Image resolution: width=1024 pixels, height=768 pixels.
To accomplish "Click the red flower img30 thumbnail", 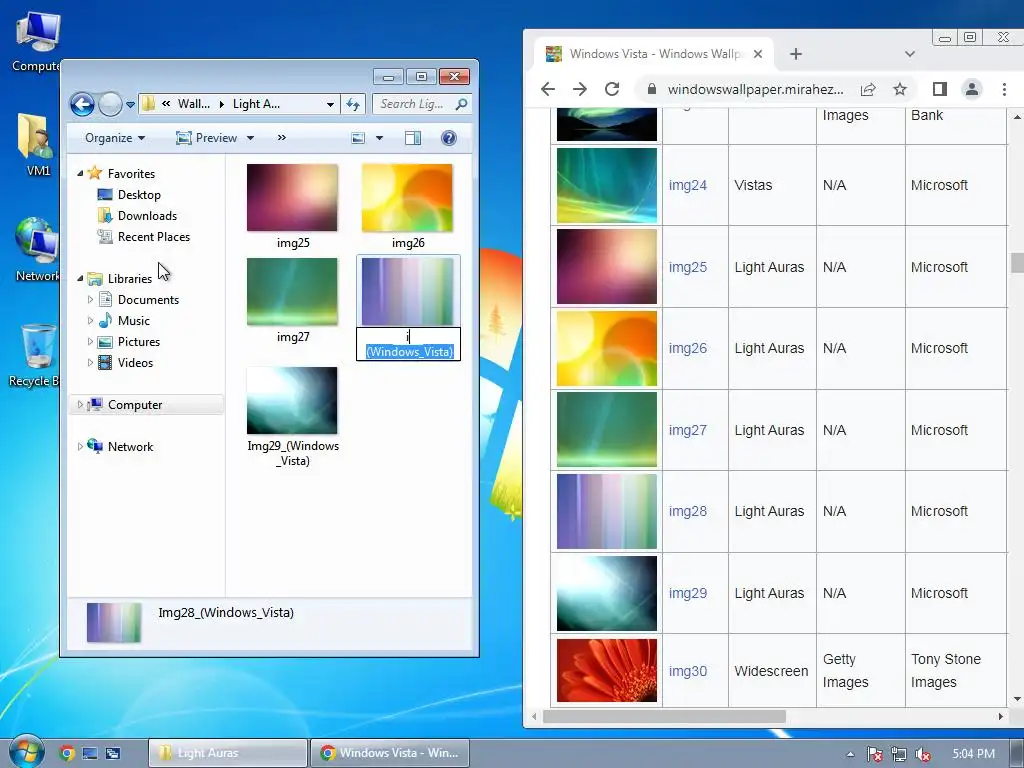I will [x=607, y=671].
